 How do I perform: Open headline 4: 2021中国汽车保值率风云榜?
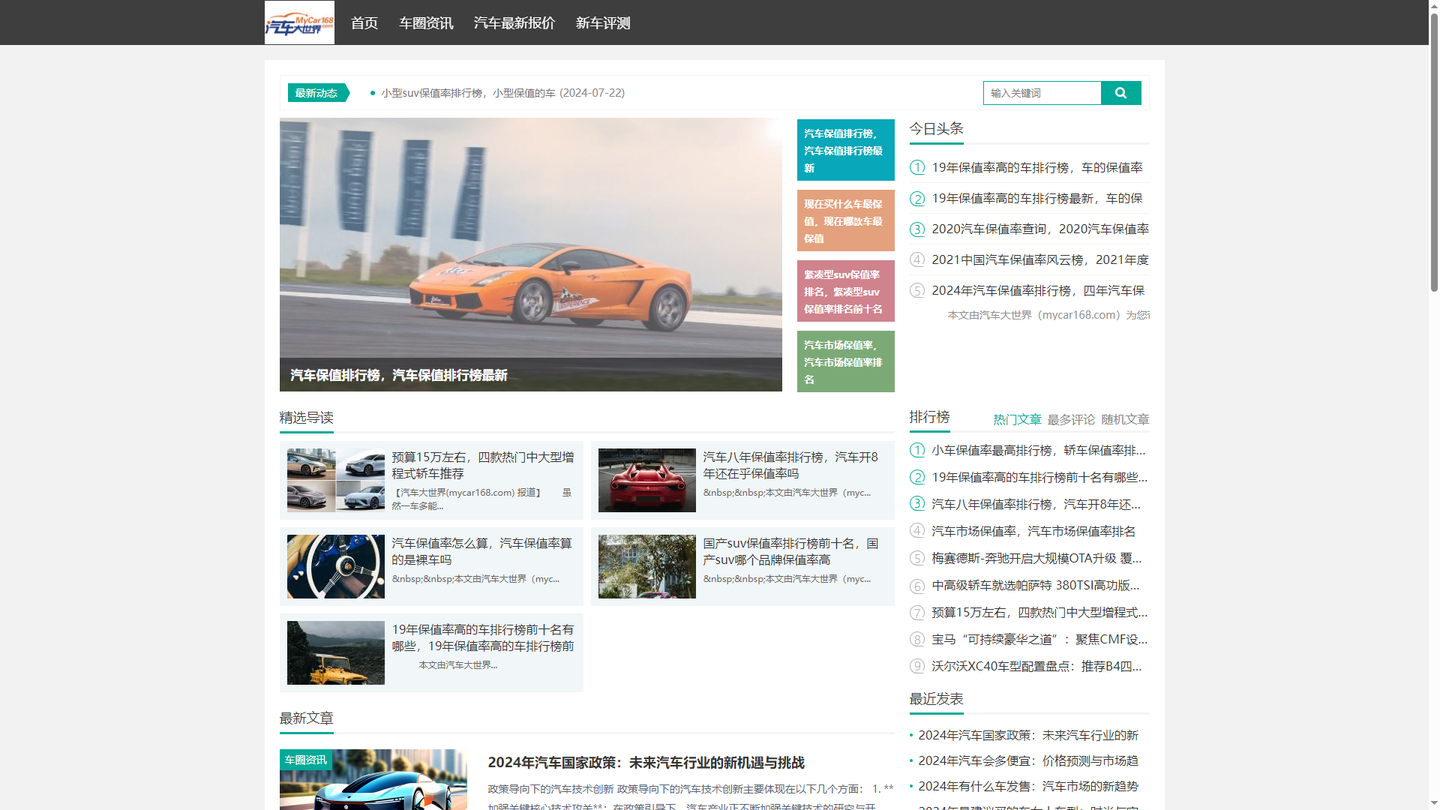click(1040, 260)
